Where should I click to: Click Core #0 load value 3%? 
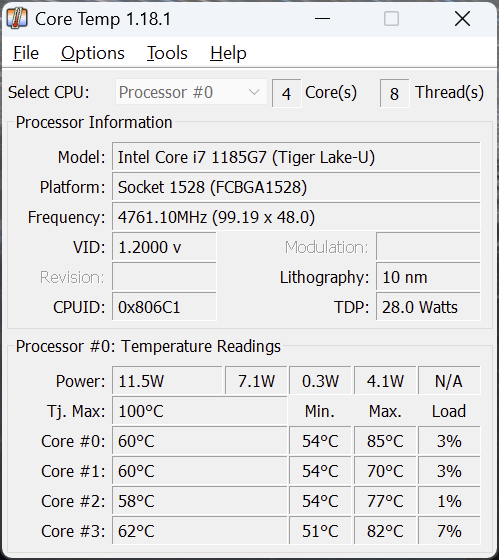449,441
